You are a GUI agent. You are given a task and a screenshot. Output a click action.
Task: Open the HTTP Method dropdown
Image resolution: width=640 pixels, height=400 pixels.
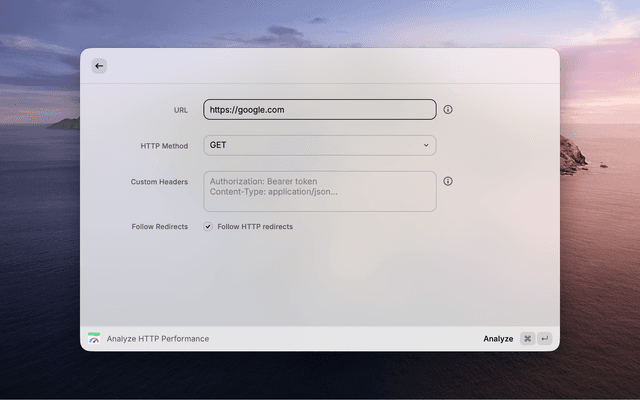point(319,146)
